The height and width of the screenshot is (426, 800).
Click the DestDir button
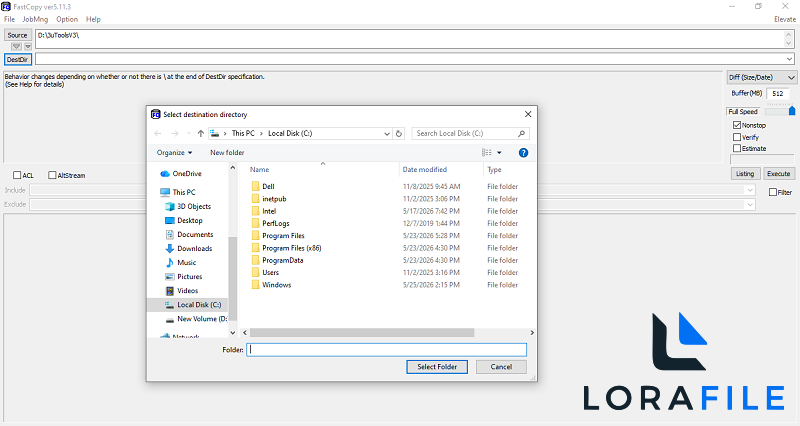18,59
